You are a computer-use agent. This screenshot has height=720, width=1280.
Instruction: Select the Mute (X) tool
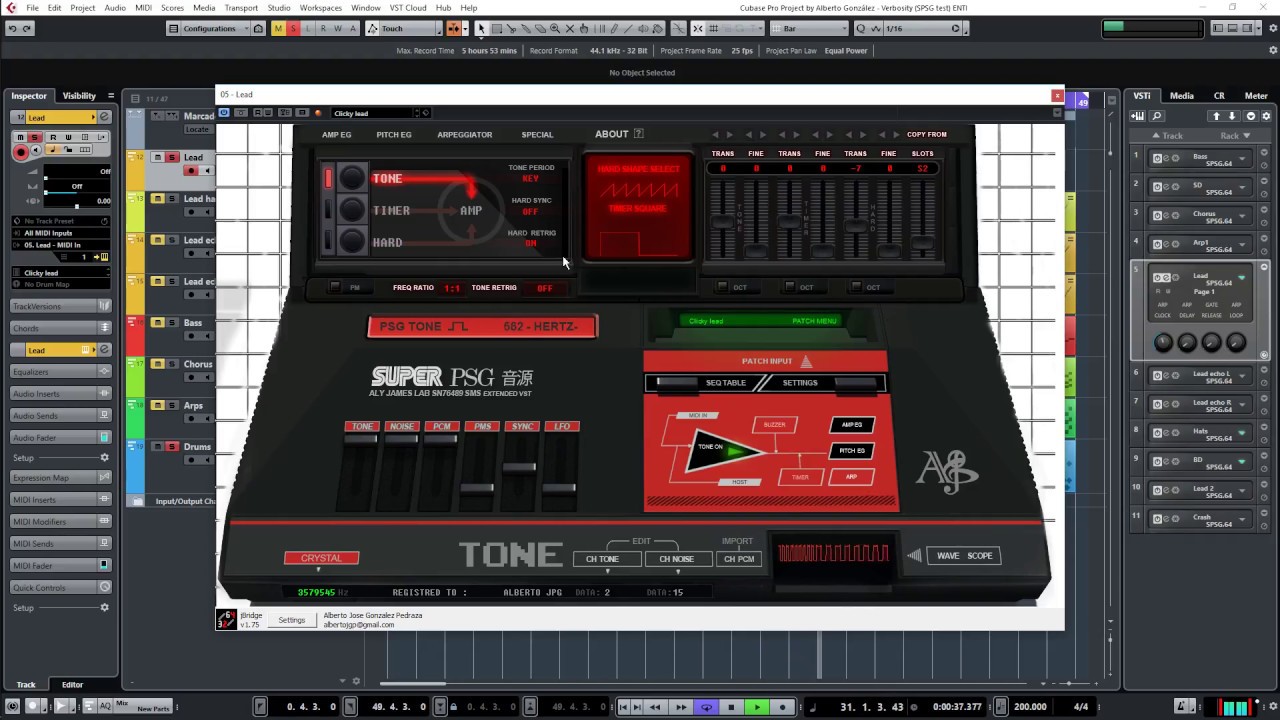pos(570,28)
